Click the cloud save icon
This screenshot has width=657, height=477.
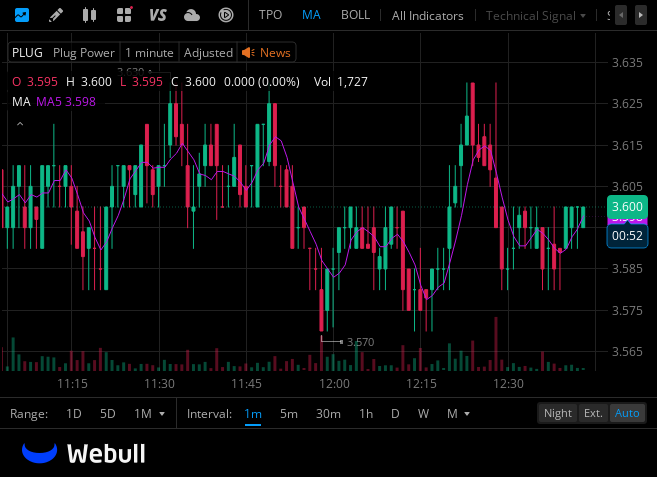[192, 16]
